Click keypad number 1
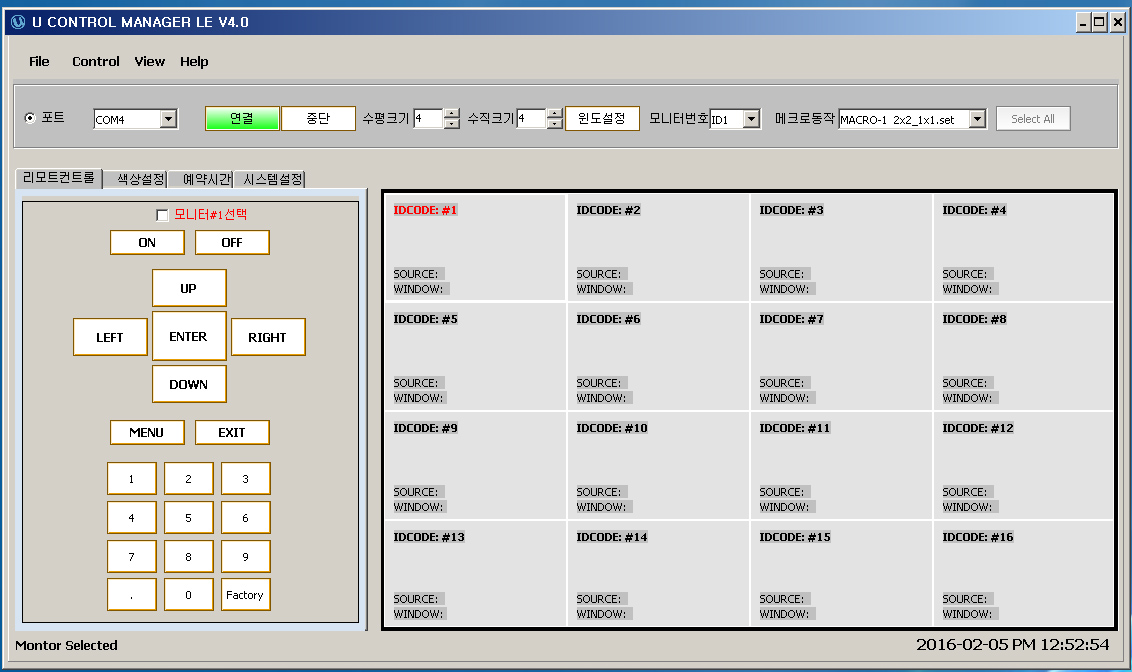 click(131, 479)
